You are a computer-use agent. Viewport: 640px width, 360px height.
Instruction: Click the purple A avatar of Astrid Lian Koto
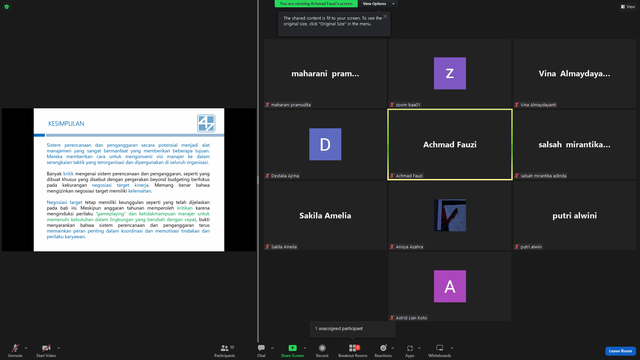(450, 287)
